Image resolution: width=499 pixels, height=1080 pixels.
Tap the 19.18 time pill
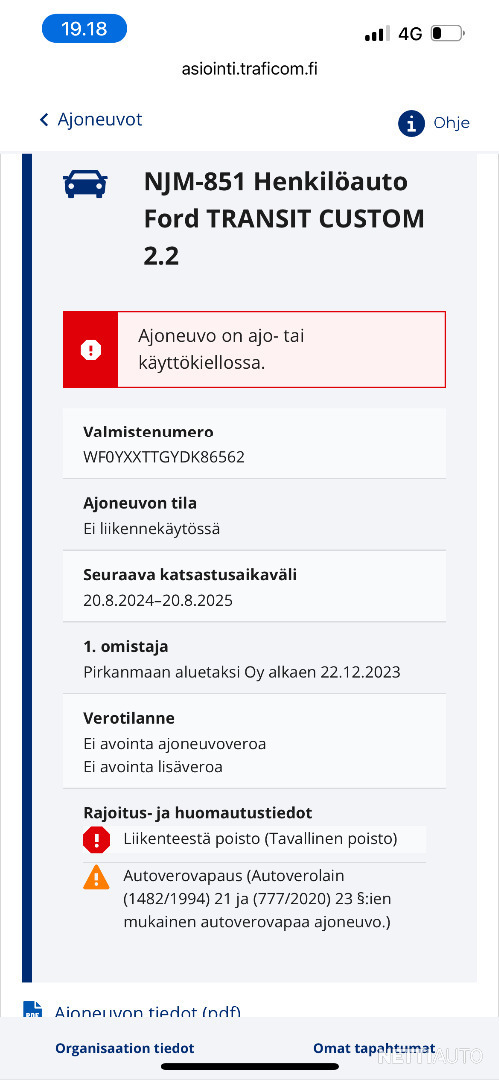[84, 29]
